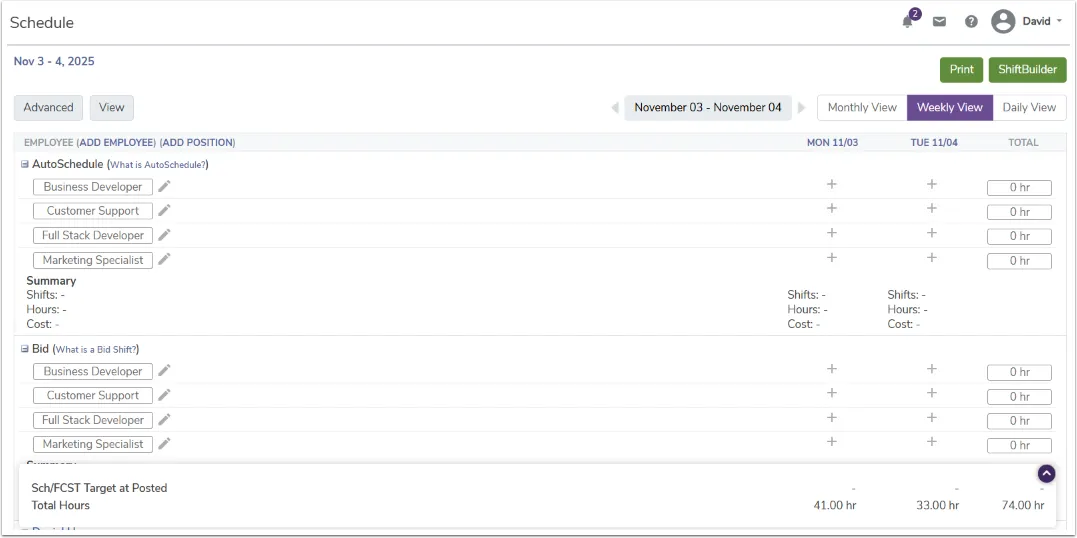
Task: Open the What is AutoSchedule? link
Action: coord(158,165)
